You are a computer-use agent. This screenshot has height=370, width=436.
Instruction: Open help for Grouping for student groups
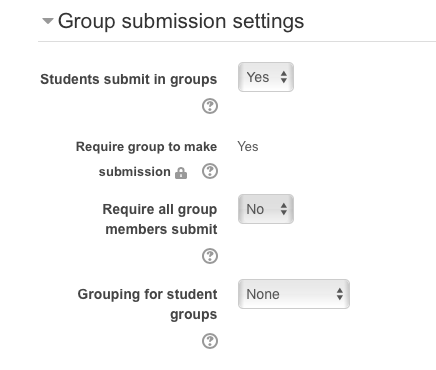coord(210,341)
